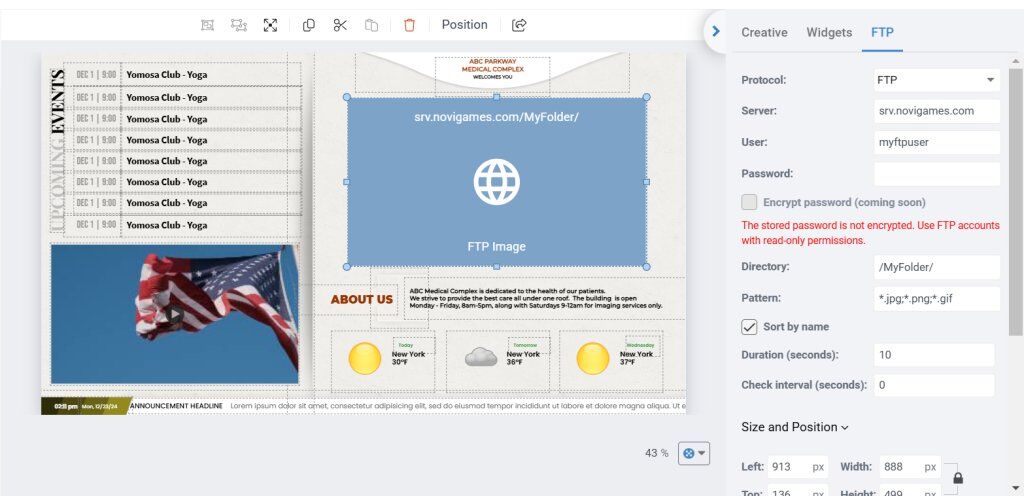
Task: Collapse the side panel with the chevron arrow
Action: tap(715, 31)
